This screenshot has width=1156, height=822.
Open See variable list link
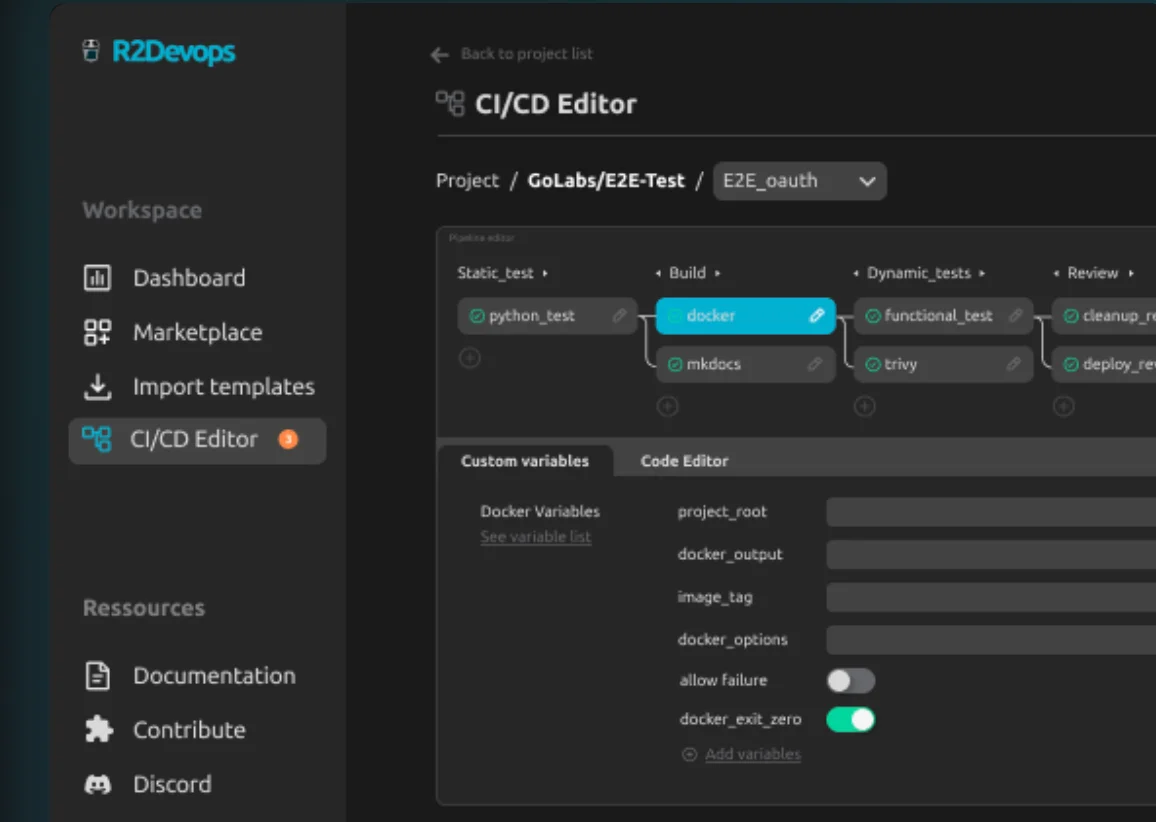pos(536,537)
